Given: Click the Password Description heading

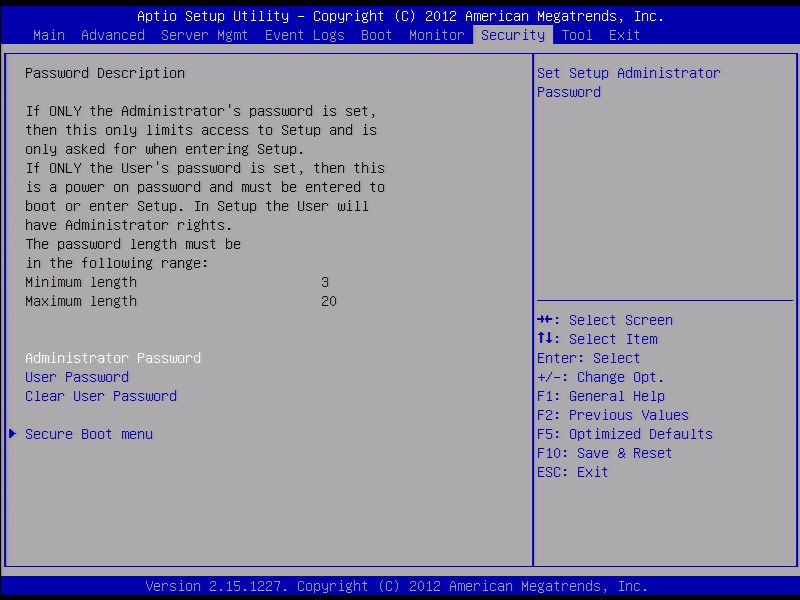Looking at the screenshot, I should [105, 73].
